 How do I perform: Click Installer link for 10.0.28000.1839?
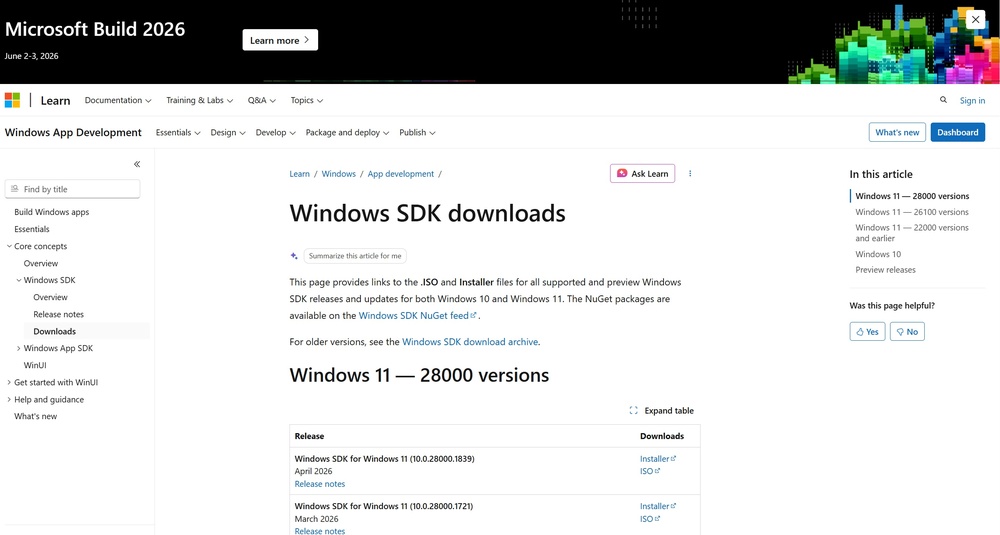pyautogui.click(x=658, y=458)
